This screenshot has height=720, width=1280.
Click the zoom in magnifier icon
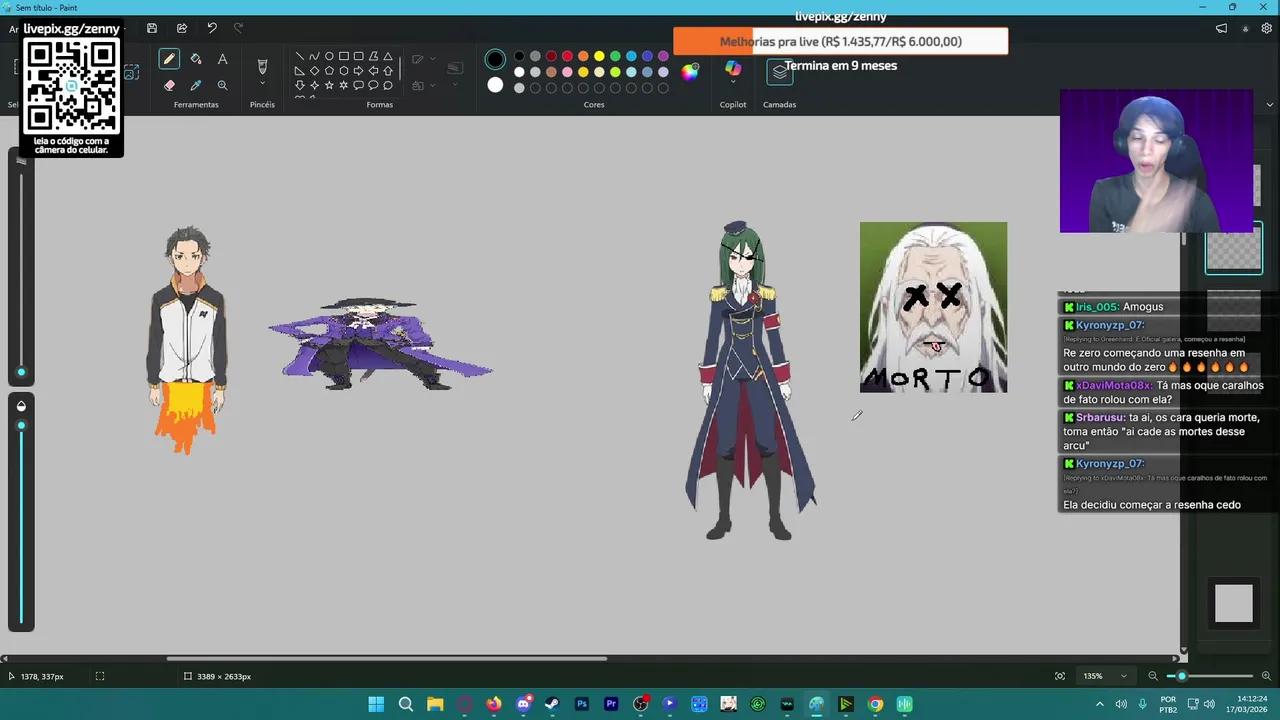click(1267, 676)
